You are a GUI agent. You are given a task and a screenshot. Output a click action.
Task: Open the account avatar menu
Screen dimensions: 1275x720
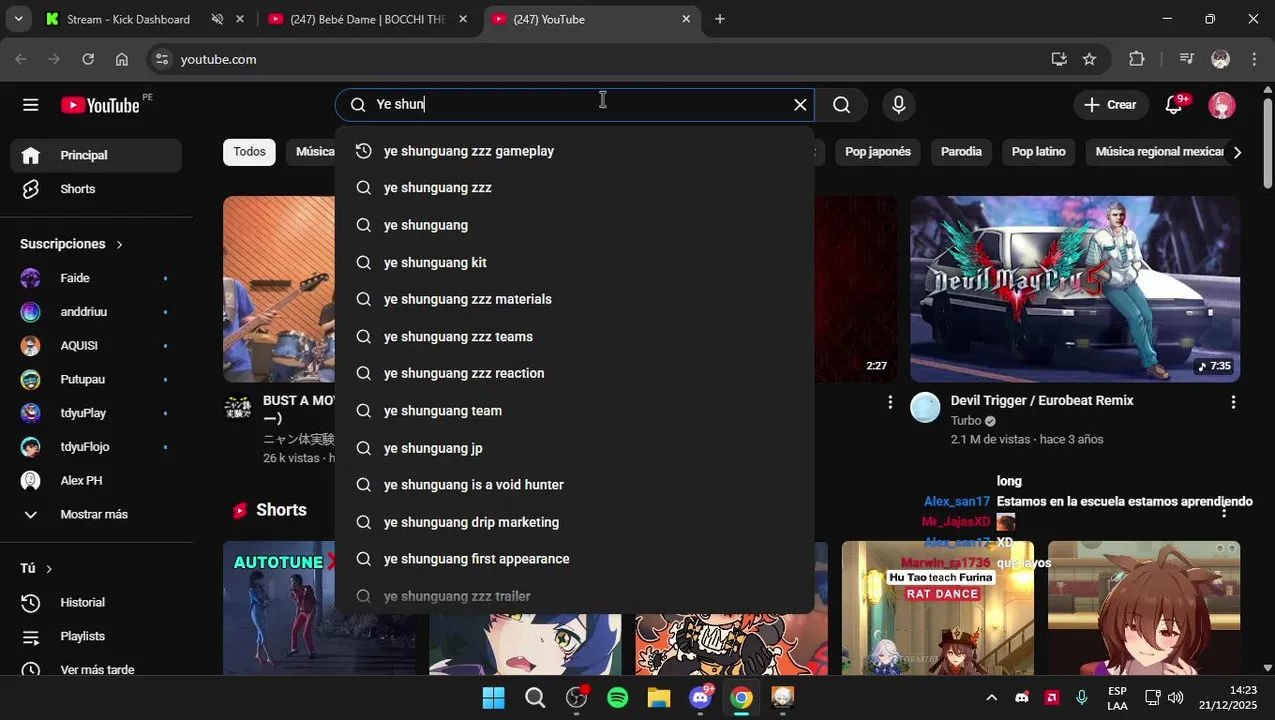[1222, 105]
